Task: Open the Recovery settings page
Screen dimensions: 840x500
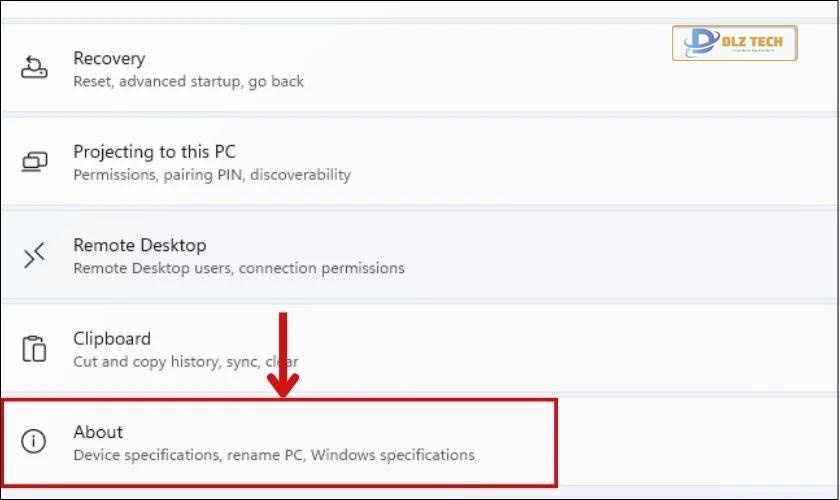Action: [x=109, y=58]
